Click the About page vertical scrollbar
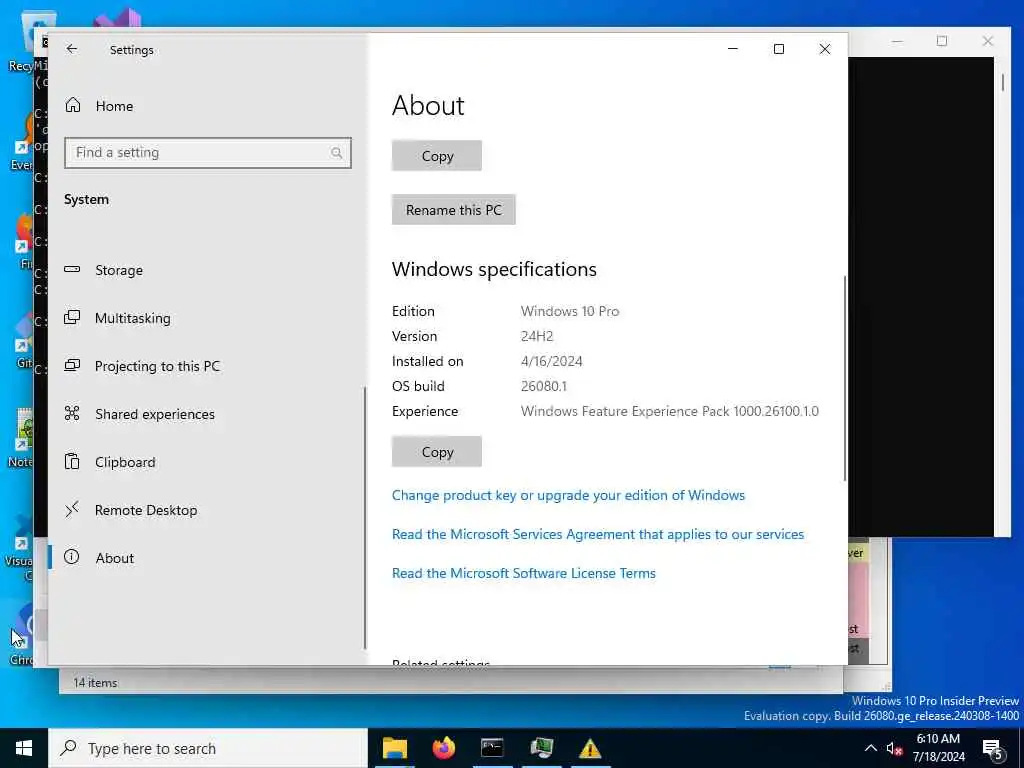Image resolution: width=1024 pixels, height=768 pixels. point(844,379)
